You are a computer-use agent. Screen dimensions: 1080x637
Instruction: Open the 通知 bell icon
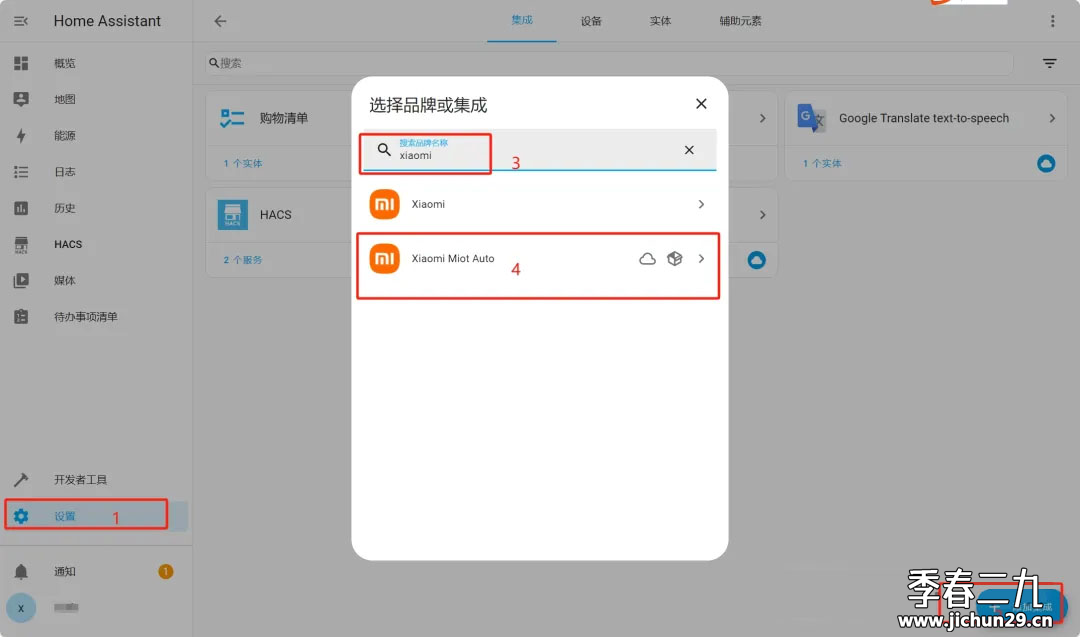click(x=21, y=572)
